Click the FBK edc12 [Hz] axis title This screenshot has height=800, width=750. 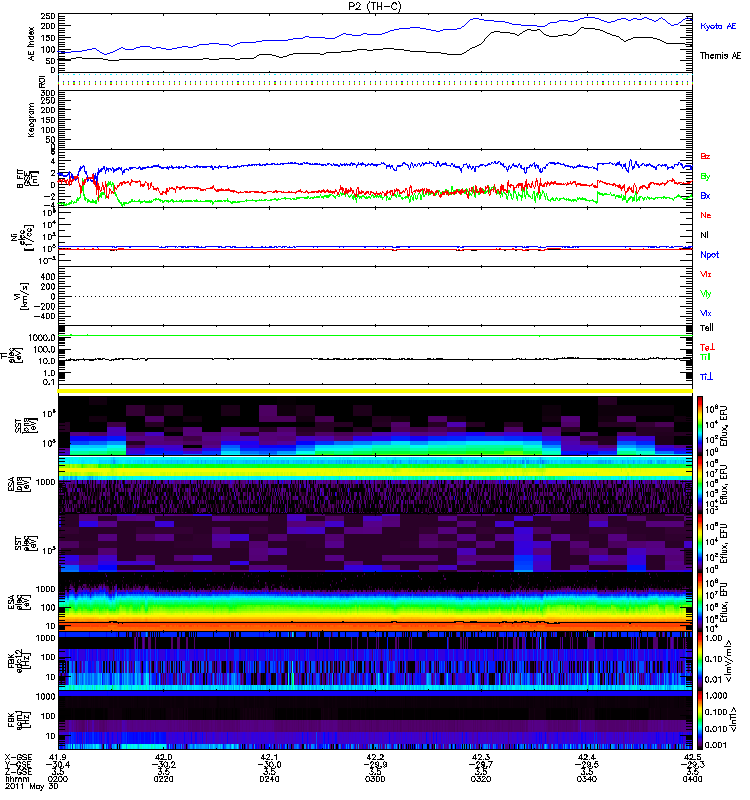click(x=18, y=661)
